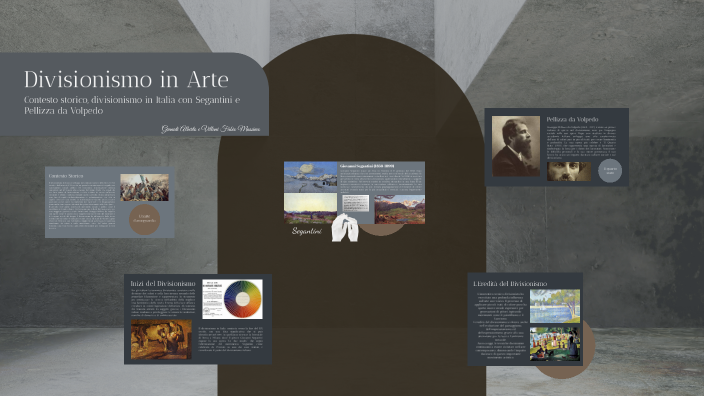Viewport: 704px width, 396px height.
Task: Click the small document image in Segantini panel
Action: point(356,203)
